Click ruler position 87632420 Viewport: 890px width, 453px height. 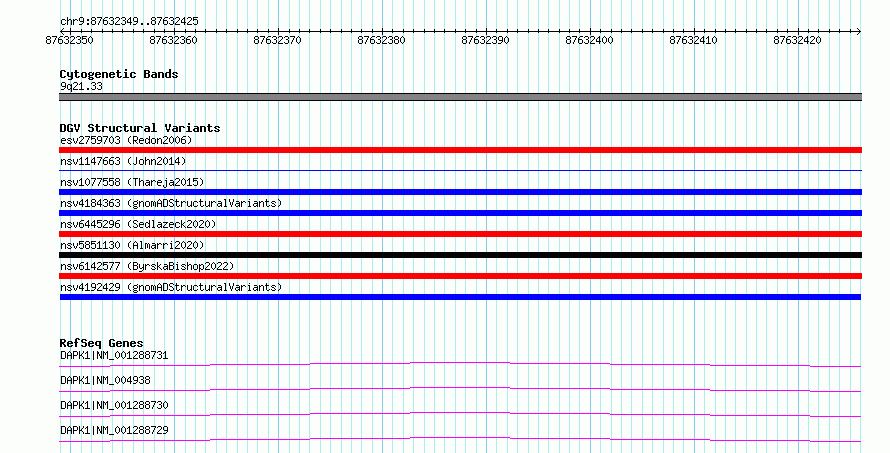[797, 40]
